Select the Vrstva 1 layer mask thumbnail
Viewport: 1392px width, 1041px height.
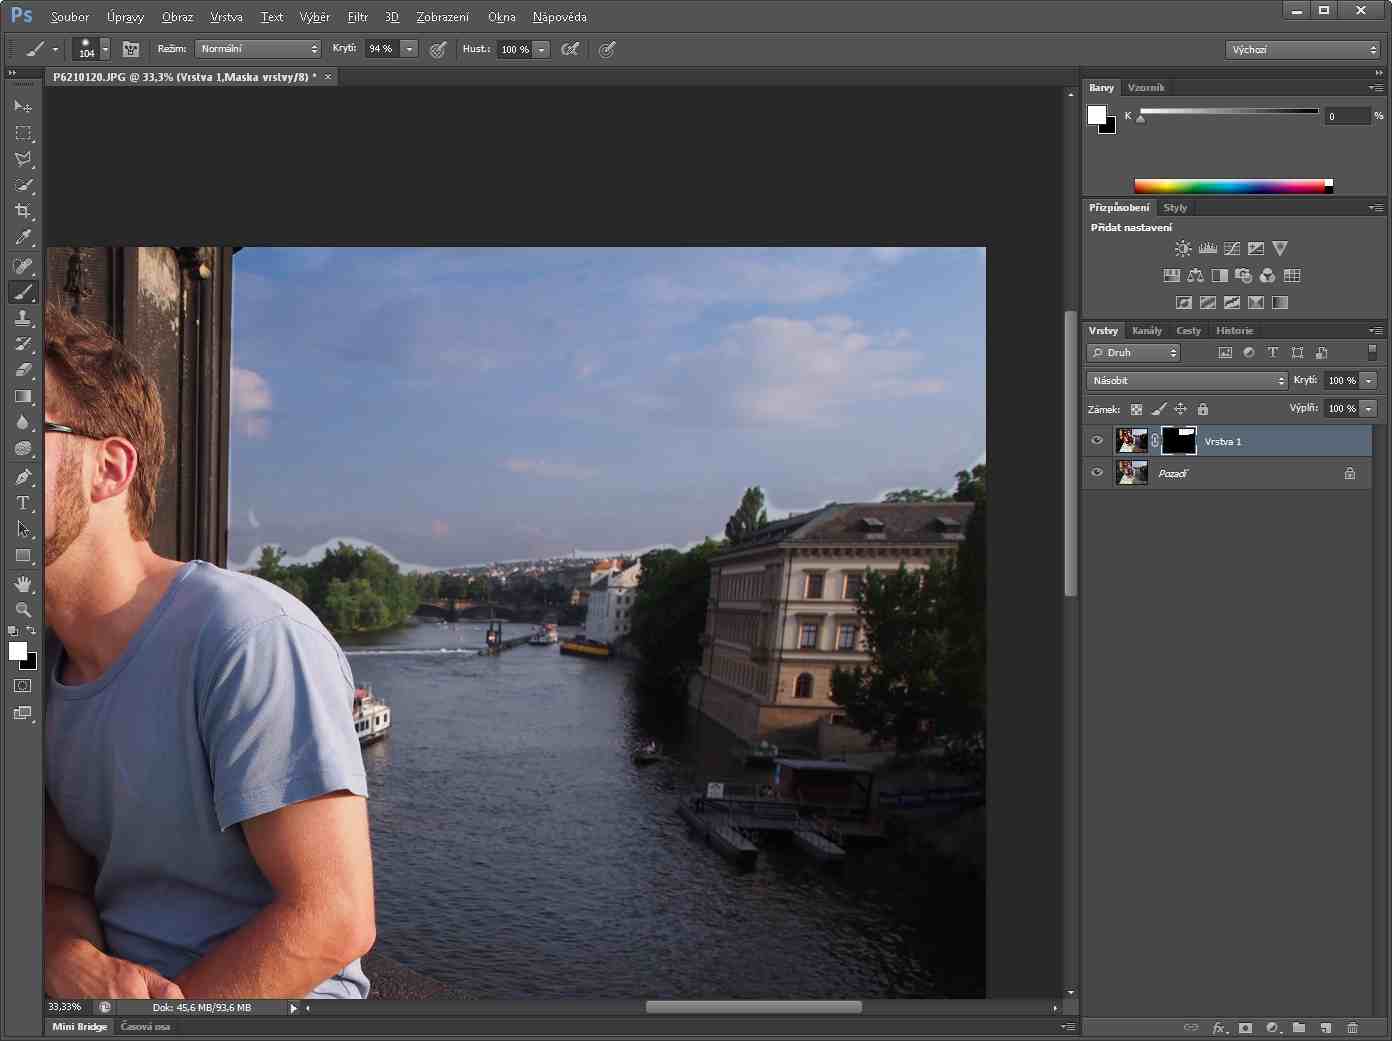1179,441
